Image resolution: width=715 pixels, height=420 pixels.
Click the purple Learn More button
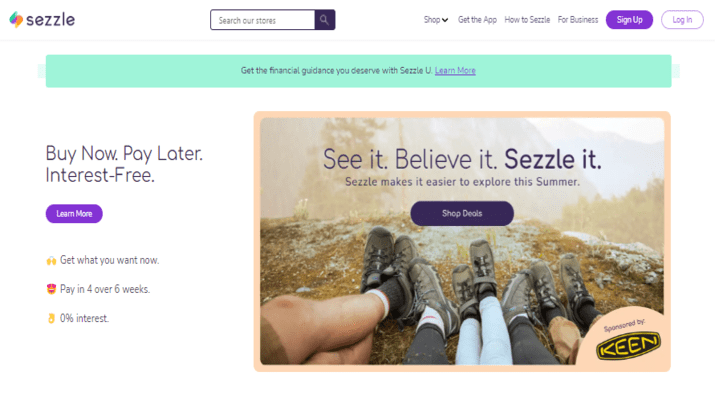click(74, 213)
